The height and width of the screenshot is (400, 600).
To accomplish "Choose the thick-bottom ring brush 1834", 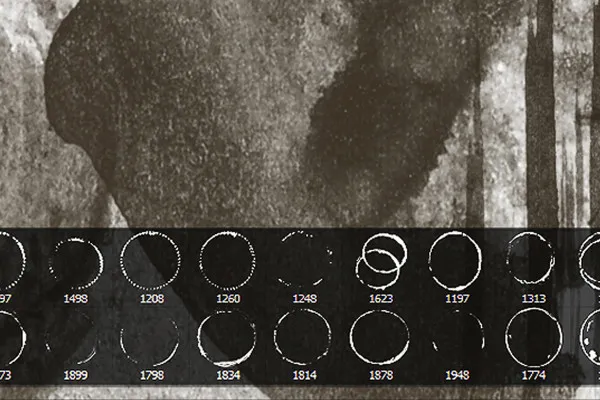I will click(x=227, y=338).
